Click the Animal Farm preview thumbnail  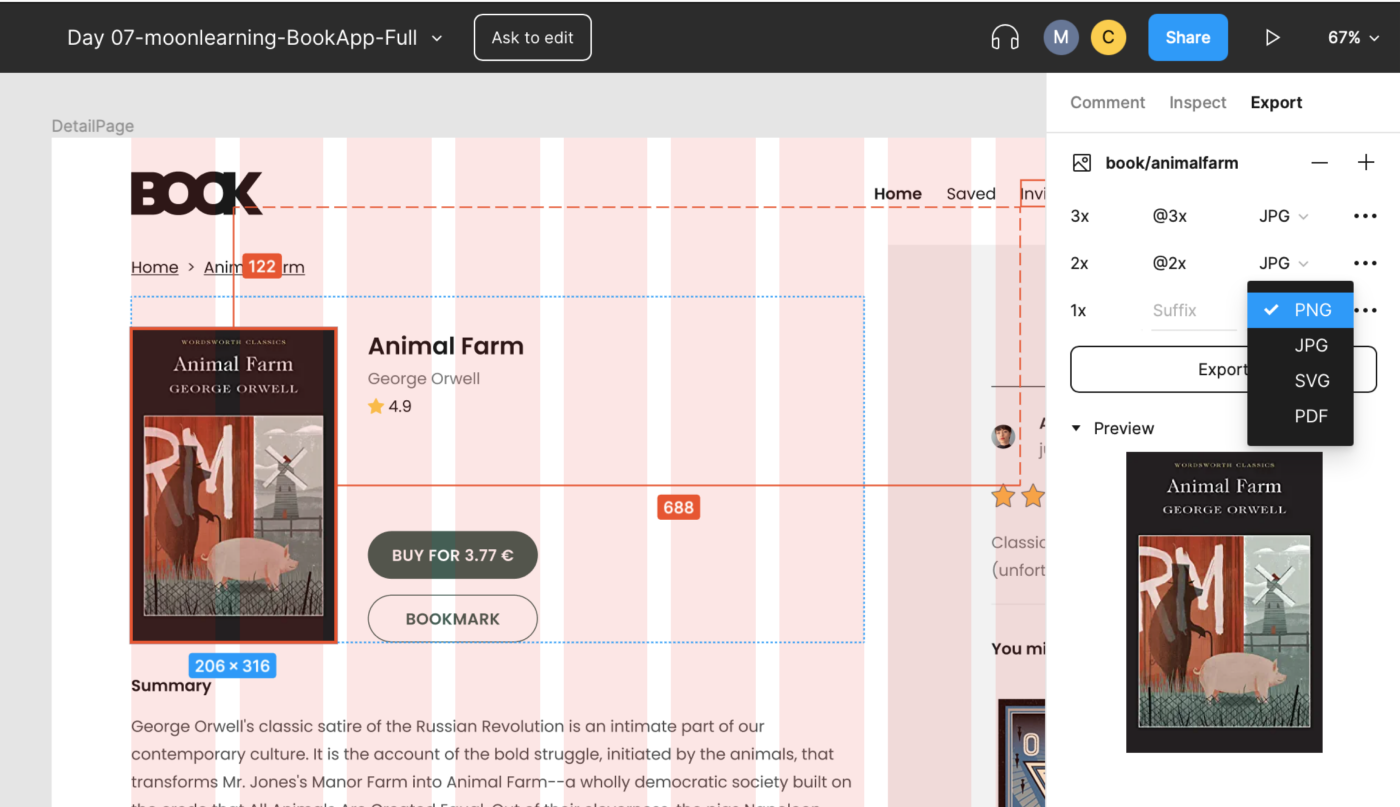(x=1224, y=601)
